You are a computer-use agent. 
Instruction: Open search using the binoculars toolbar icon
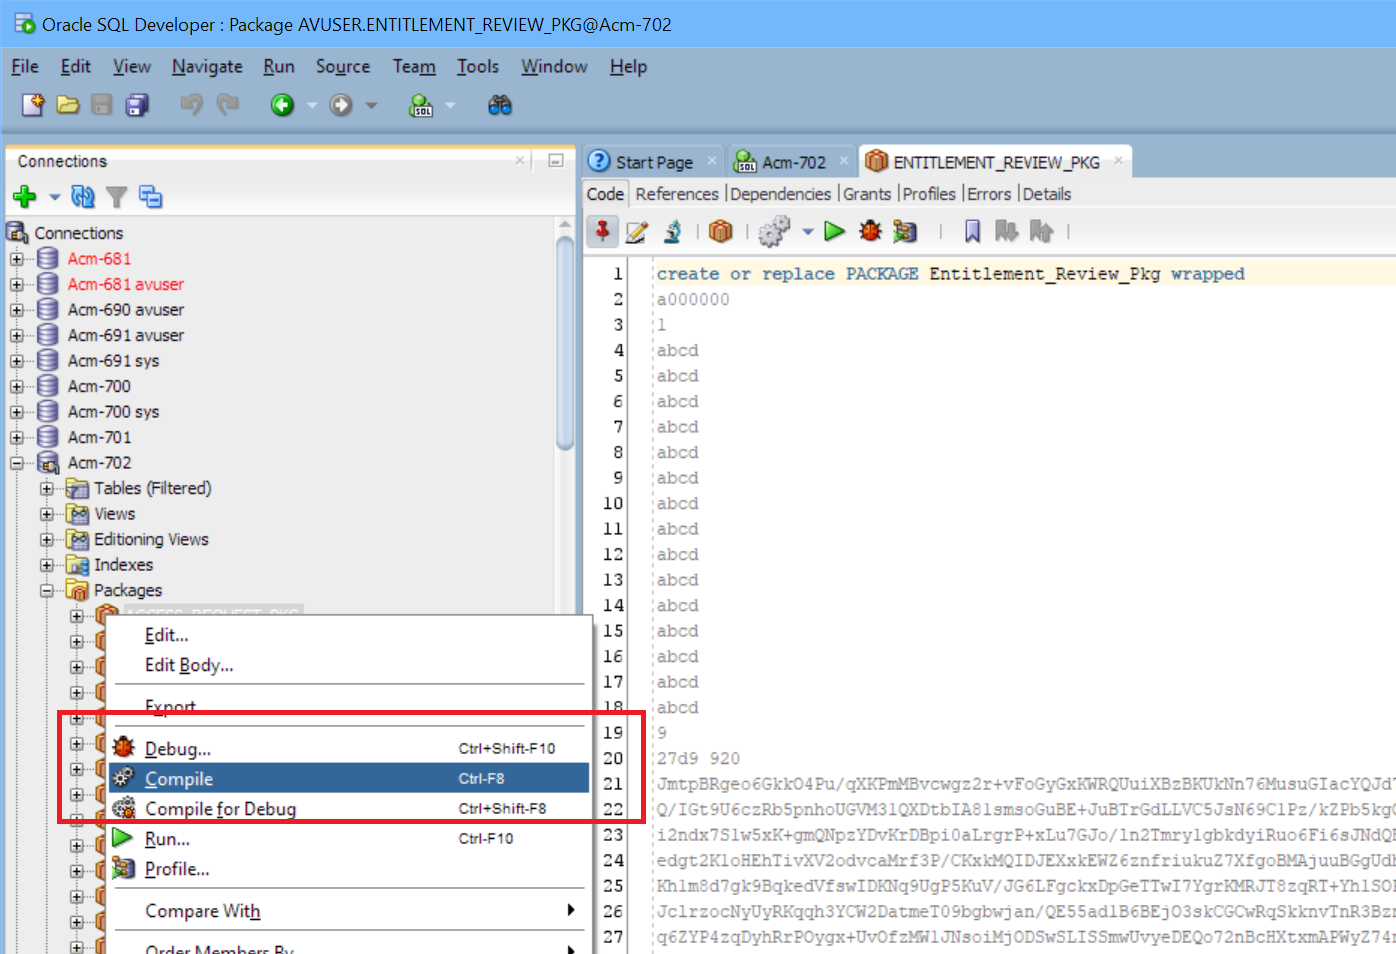500,104
